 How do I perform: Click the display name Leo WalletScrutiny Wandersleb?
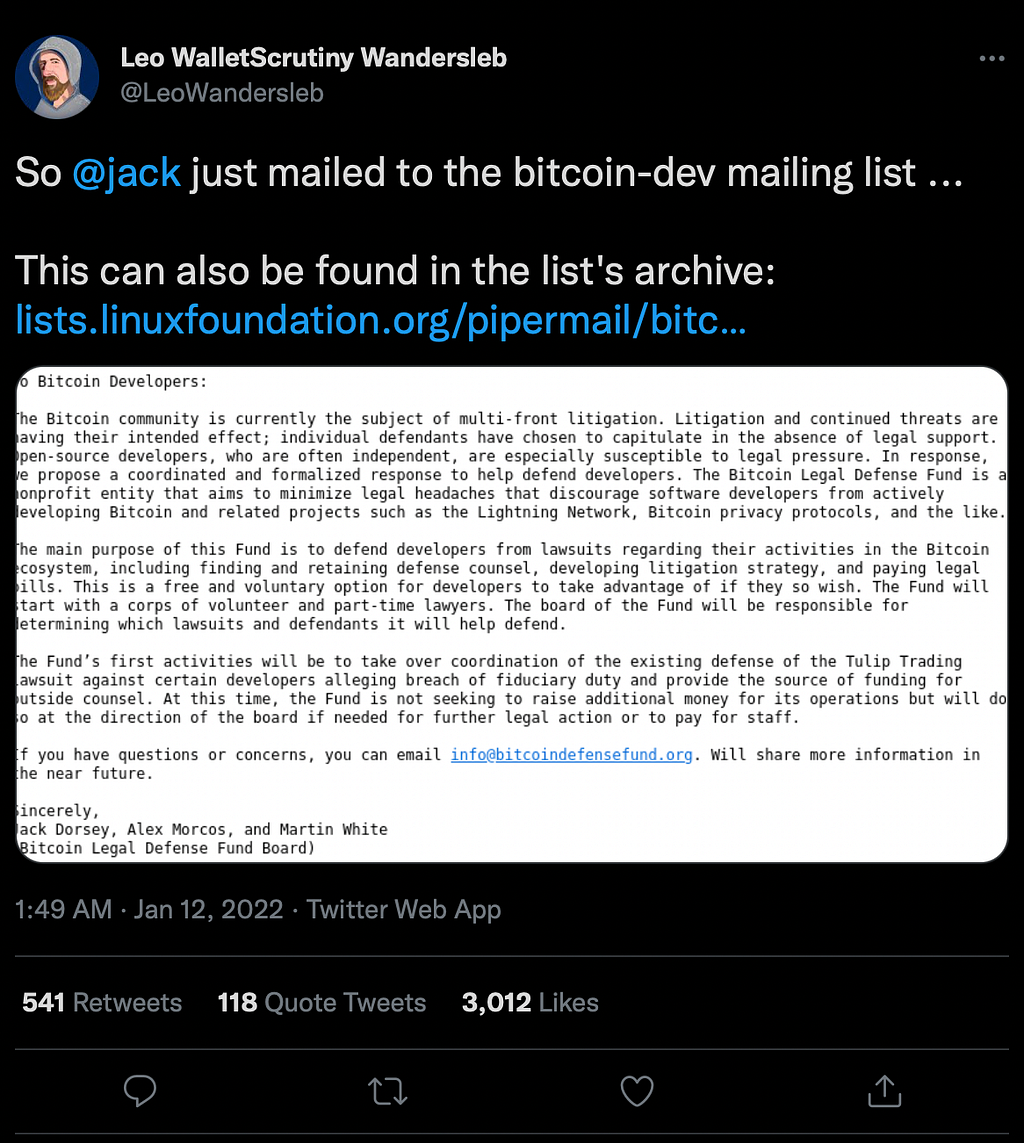(x=313, y=58)
